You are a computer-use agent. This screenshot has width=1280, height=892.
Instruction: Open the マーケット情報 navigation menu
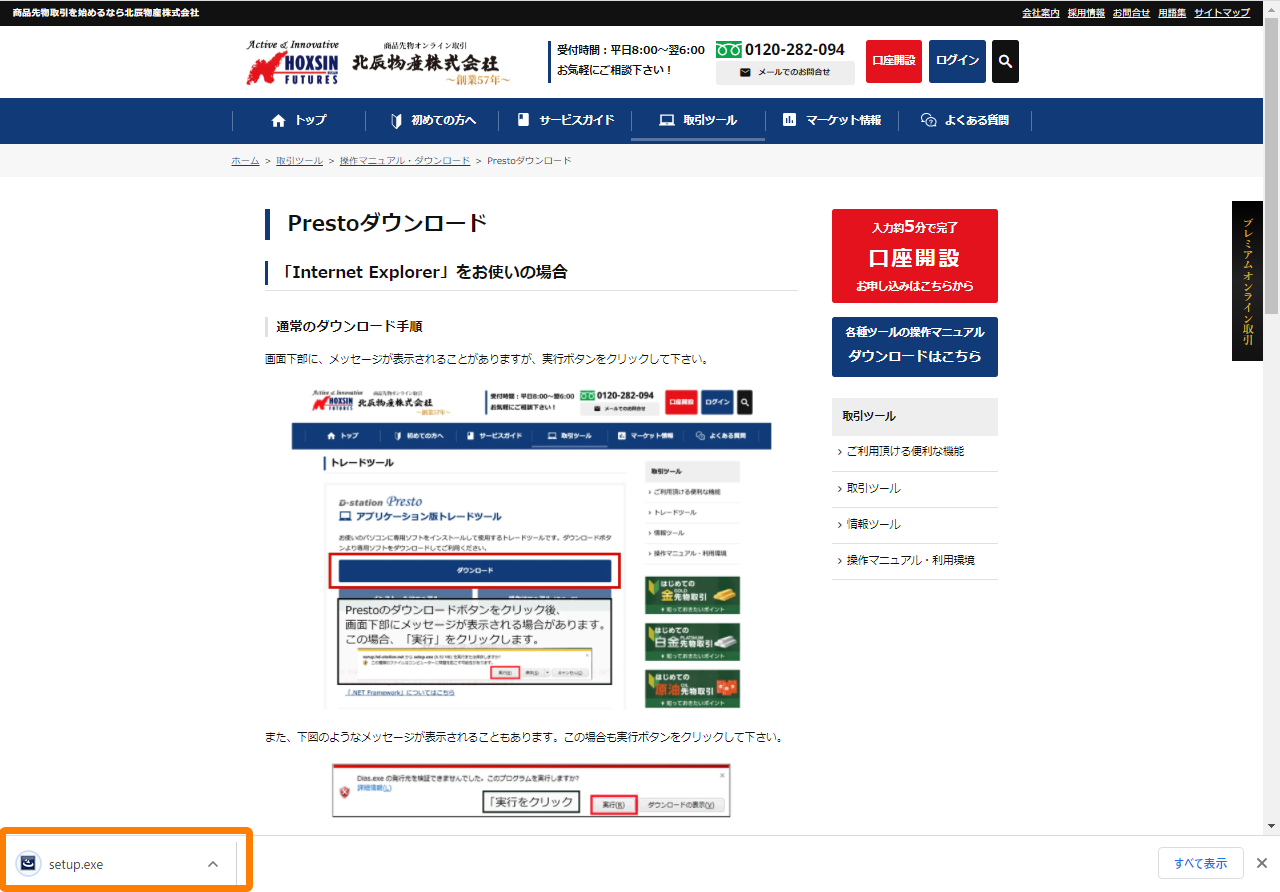(x=832, y=120)
